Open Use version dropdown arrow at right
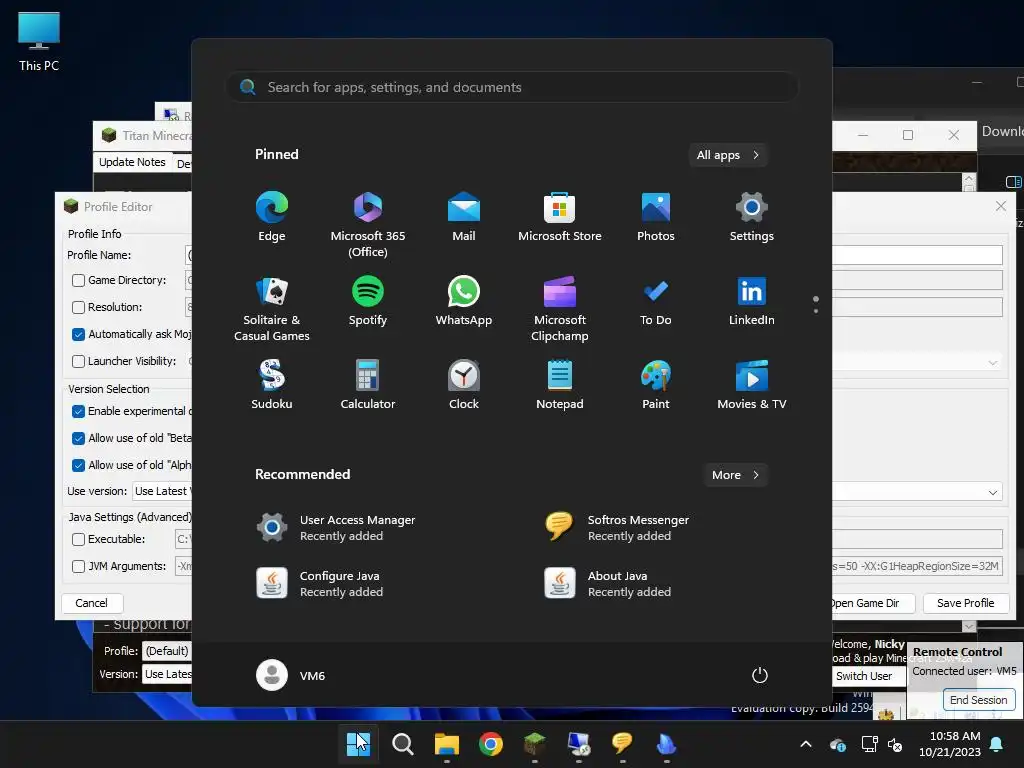 (993, 492)
